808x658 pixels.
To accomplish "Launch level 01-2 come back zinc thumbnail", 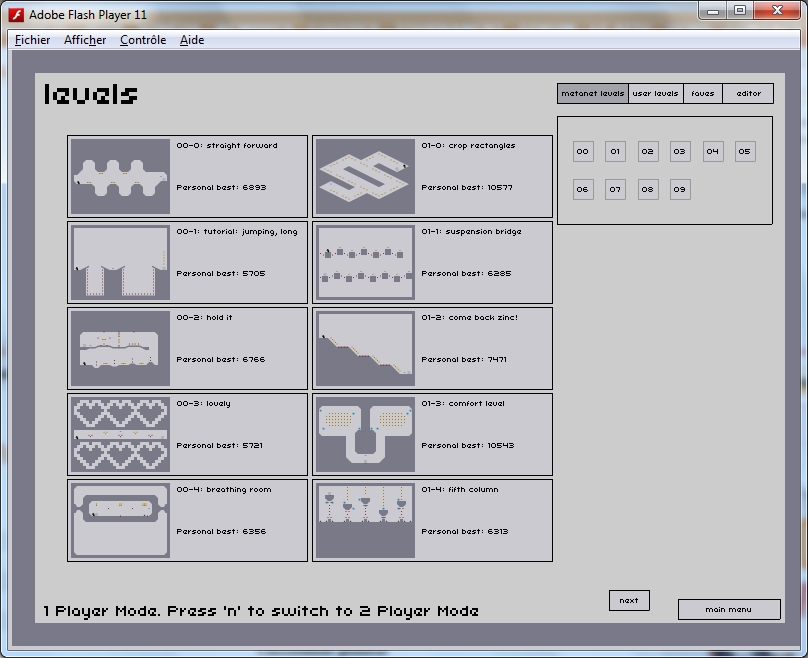I will (x=365, y=348).
